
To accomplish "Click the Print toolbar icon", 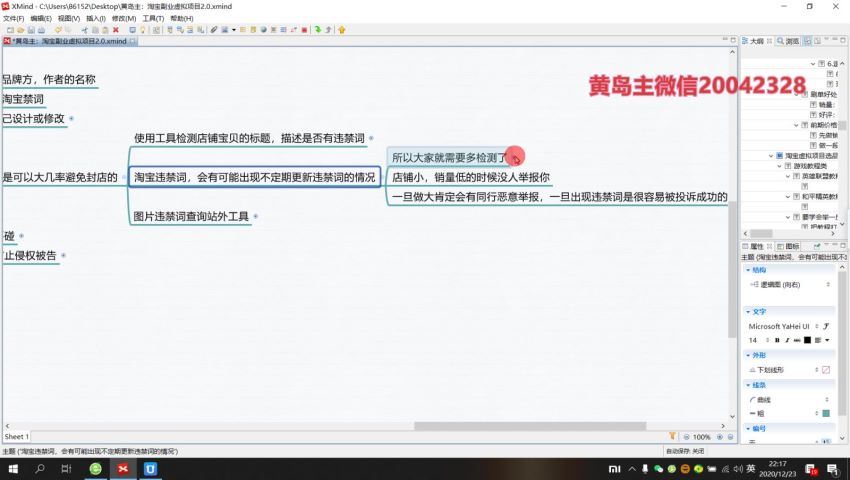I will 41,30.
